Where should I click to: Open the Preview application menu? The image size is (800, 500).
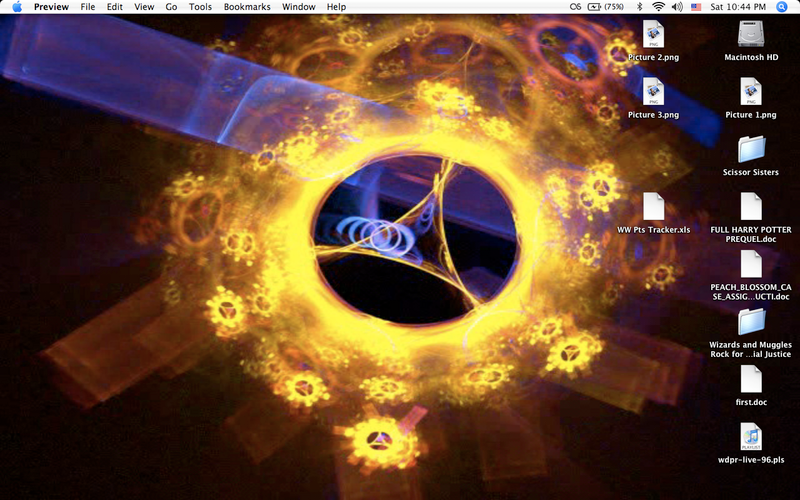pos(51,7)
